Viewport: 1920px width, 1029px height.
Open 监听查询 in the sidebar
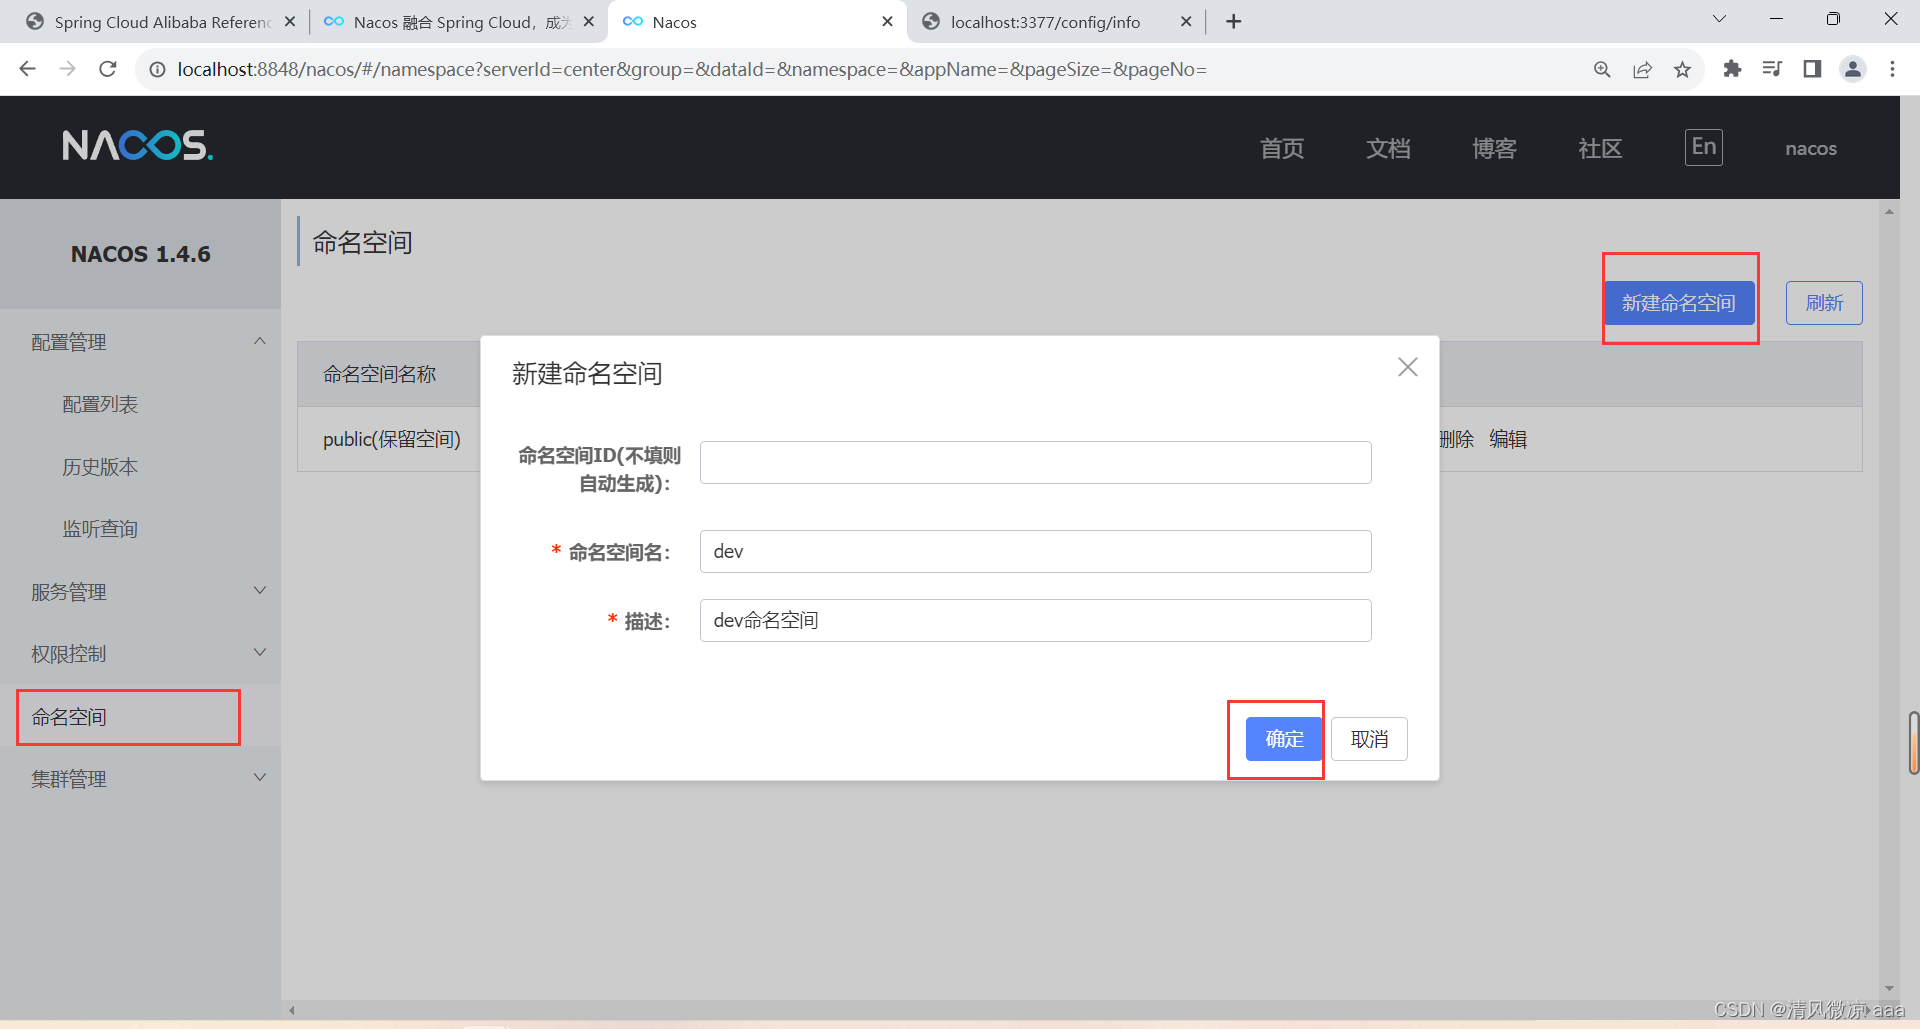100,529
